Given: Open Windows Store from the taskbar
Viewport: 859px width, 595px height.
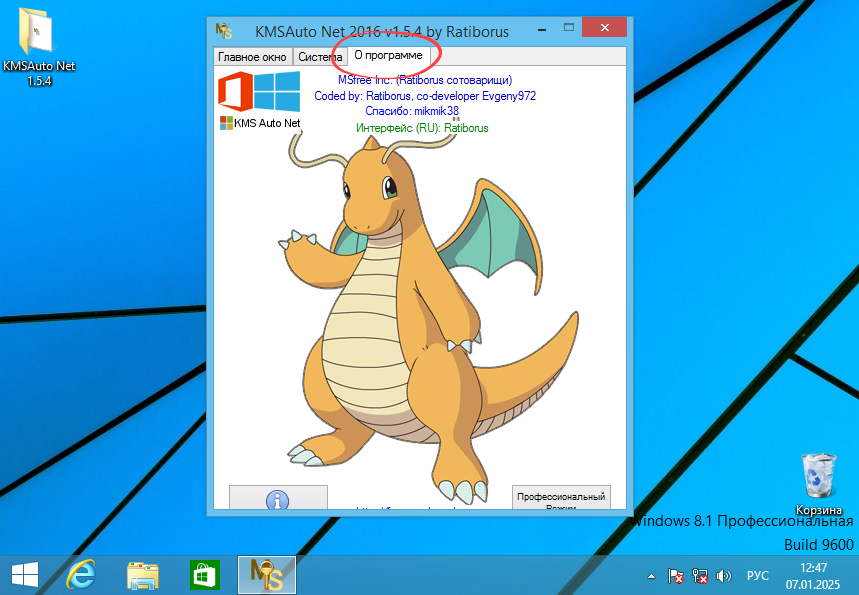Looking at the screenshot, I should click(204, 575).
